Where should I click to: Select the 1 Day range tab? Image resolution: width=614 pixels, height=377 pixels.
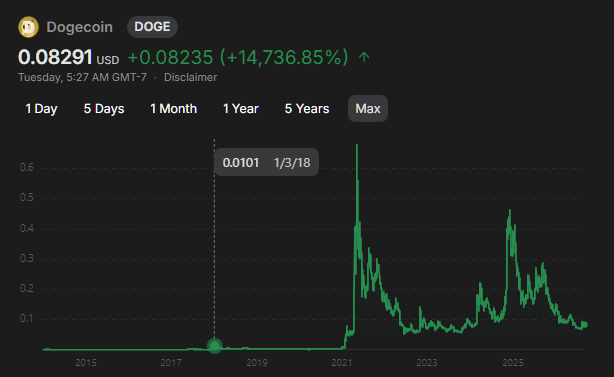(41, 108)
